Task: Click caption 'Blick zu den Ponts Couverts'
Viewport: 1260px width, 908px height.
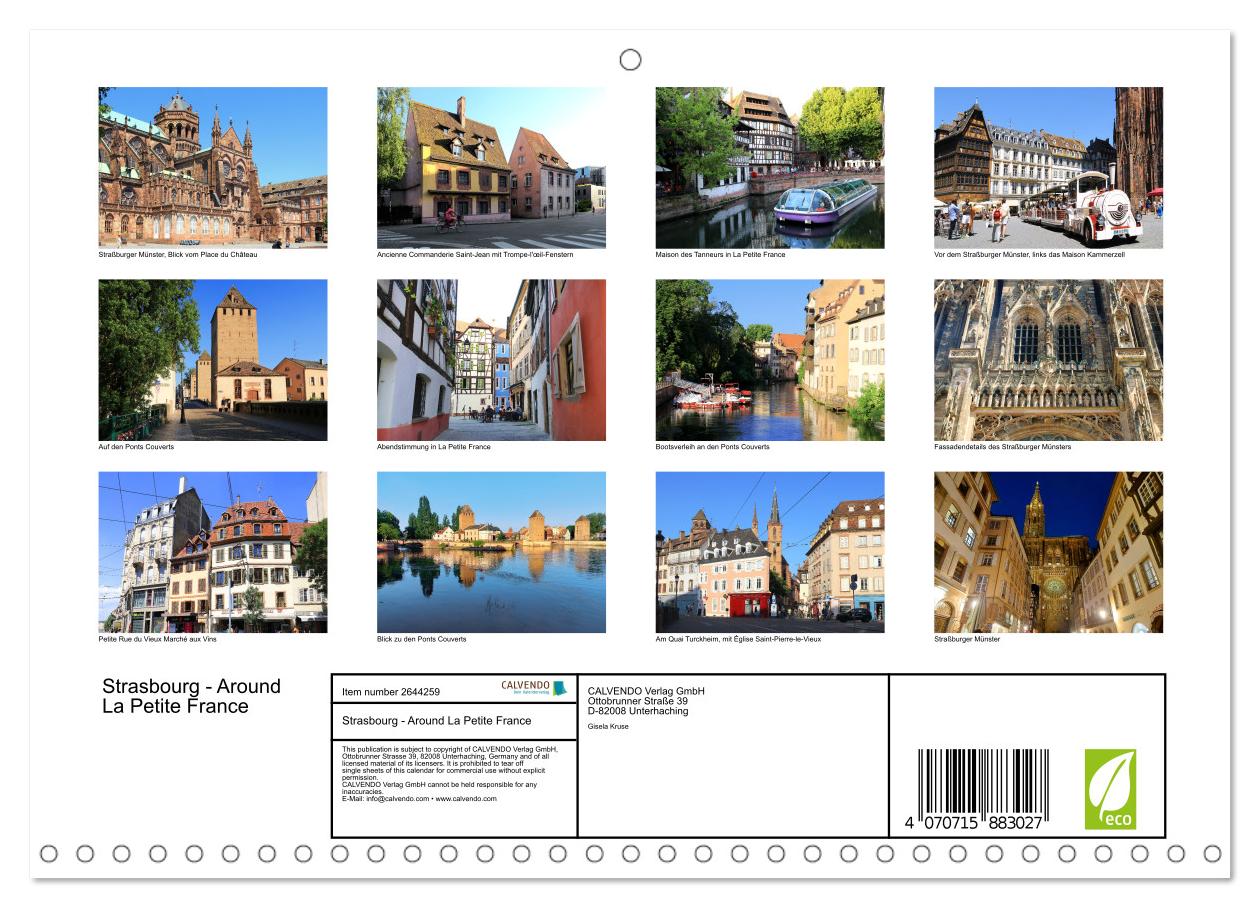Action: 422,639
